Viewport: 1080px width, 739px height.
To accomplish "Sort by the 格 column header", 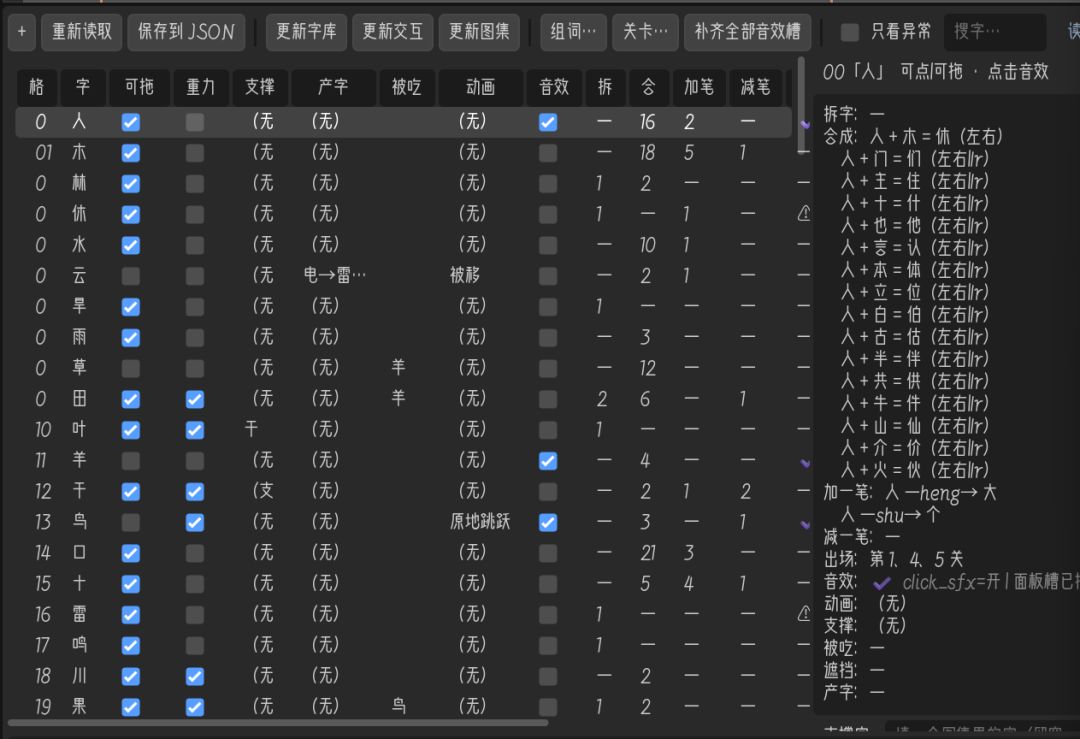I will (x=37, y=87).
